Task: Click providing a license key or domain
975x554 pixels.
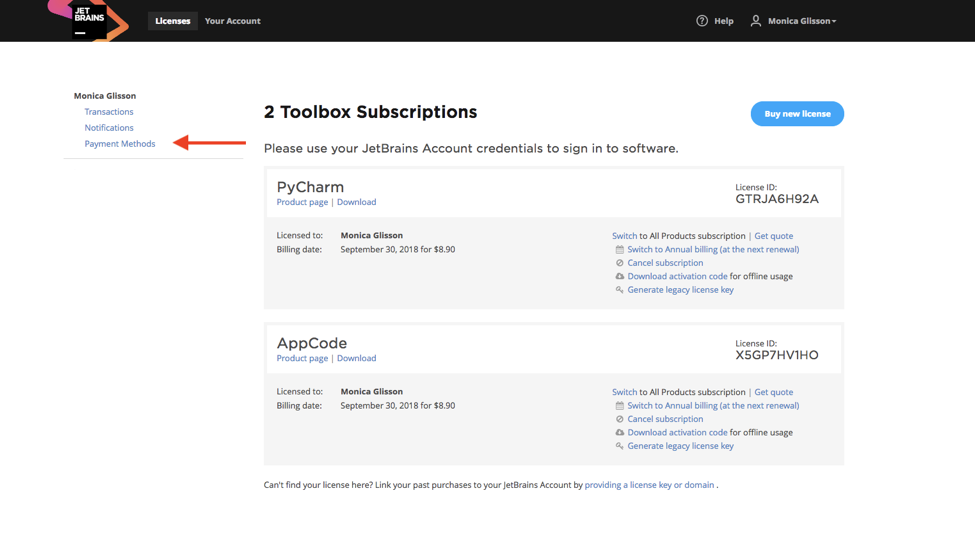Action: pyautogui.click(x=649, y=485)
